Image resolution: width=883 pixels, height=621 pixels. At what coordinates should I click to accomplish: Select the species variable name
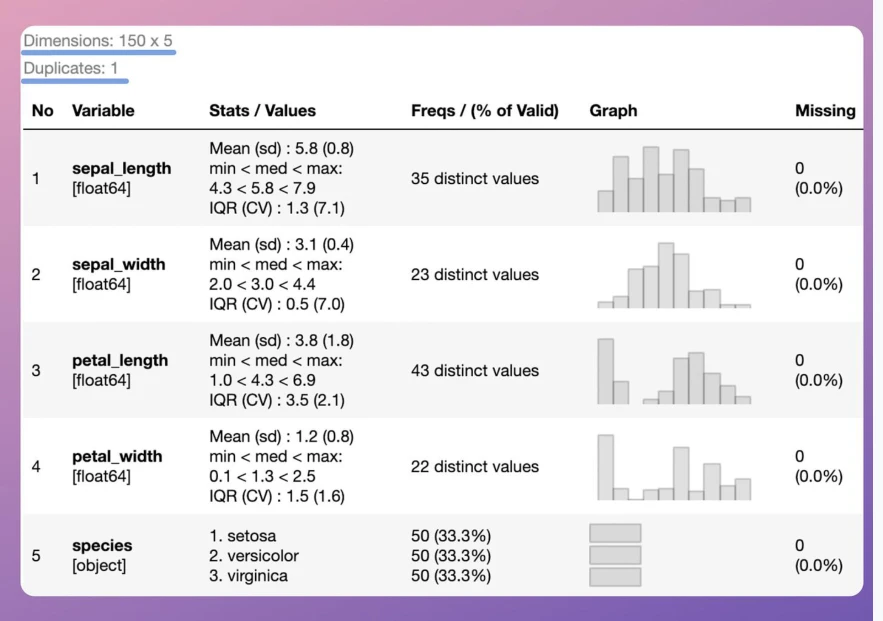(x=102, y=546)
